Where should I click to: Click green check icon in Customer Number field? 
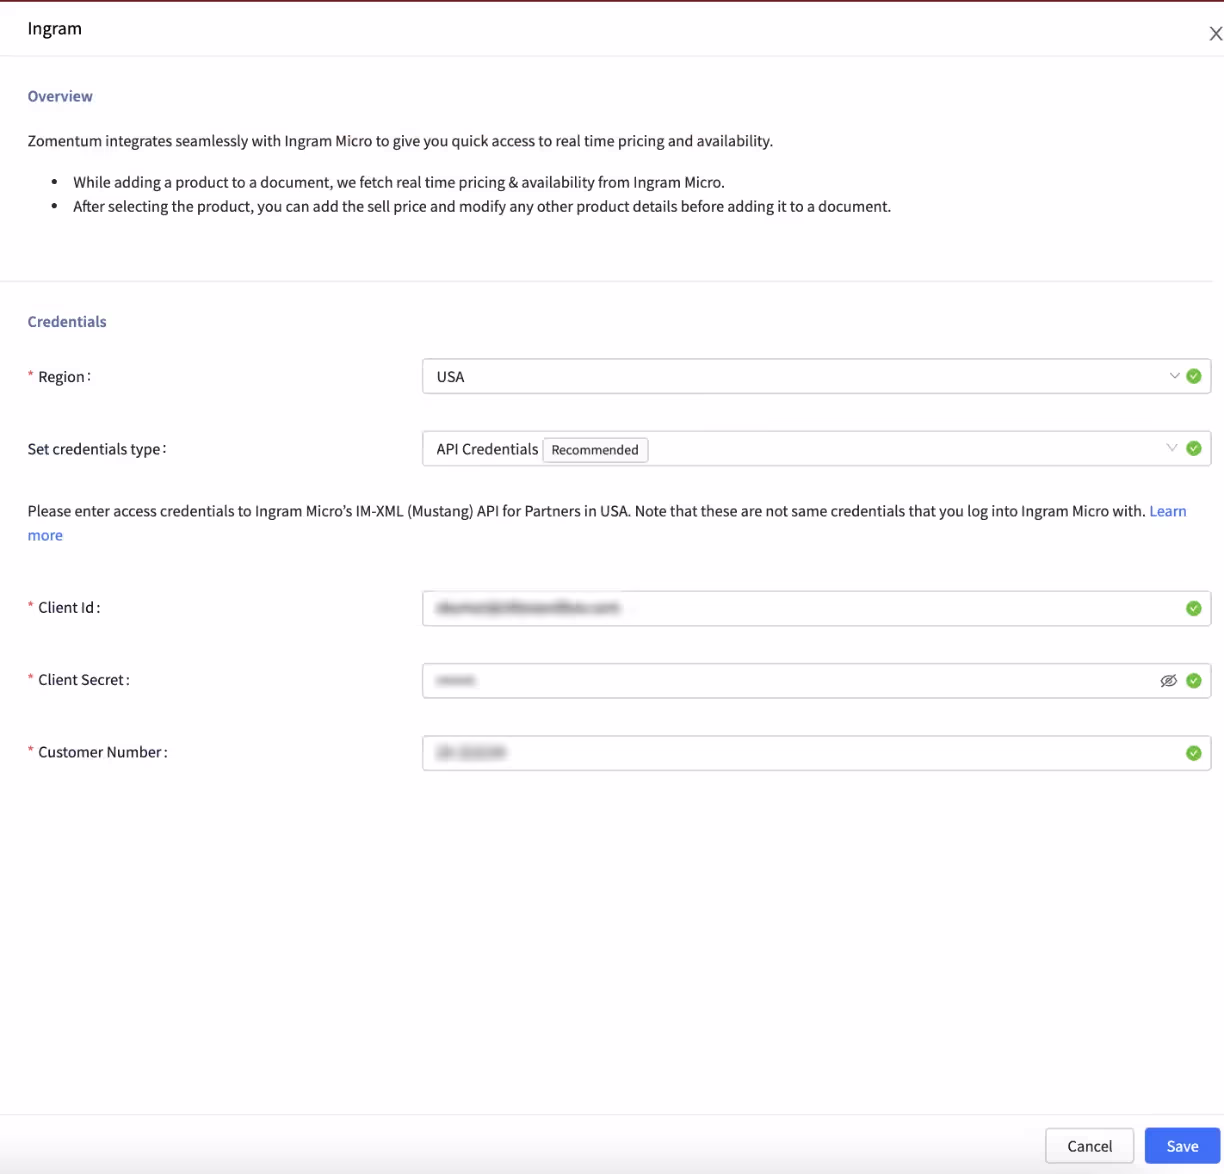tap(1193, 753)
